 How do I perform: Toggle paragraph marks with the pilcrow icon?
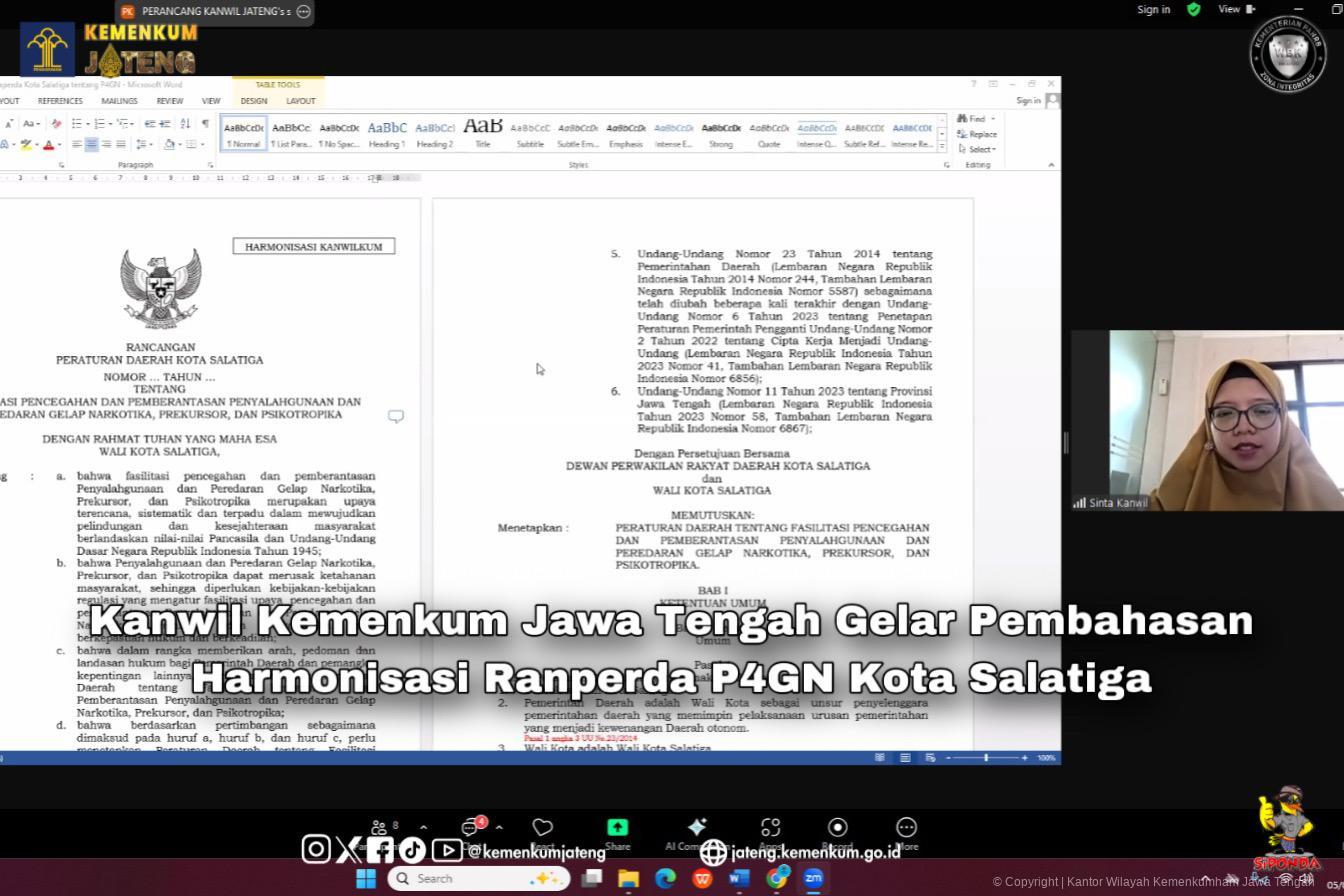pos(205,123)
